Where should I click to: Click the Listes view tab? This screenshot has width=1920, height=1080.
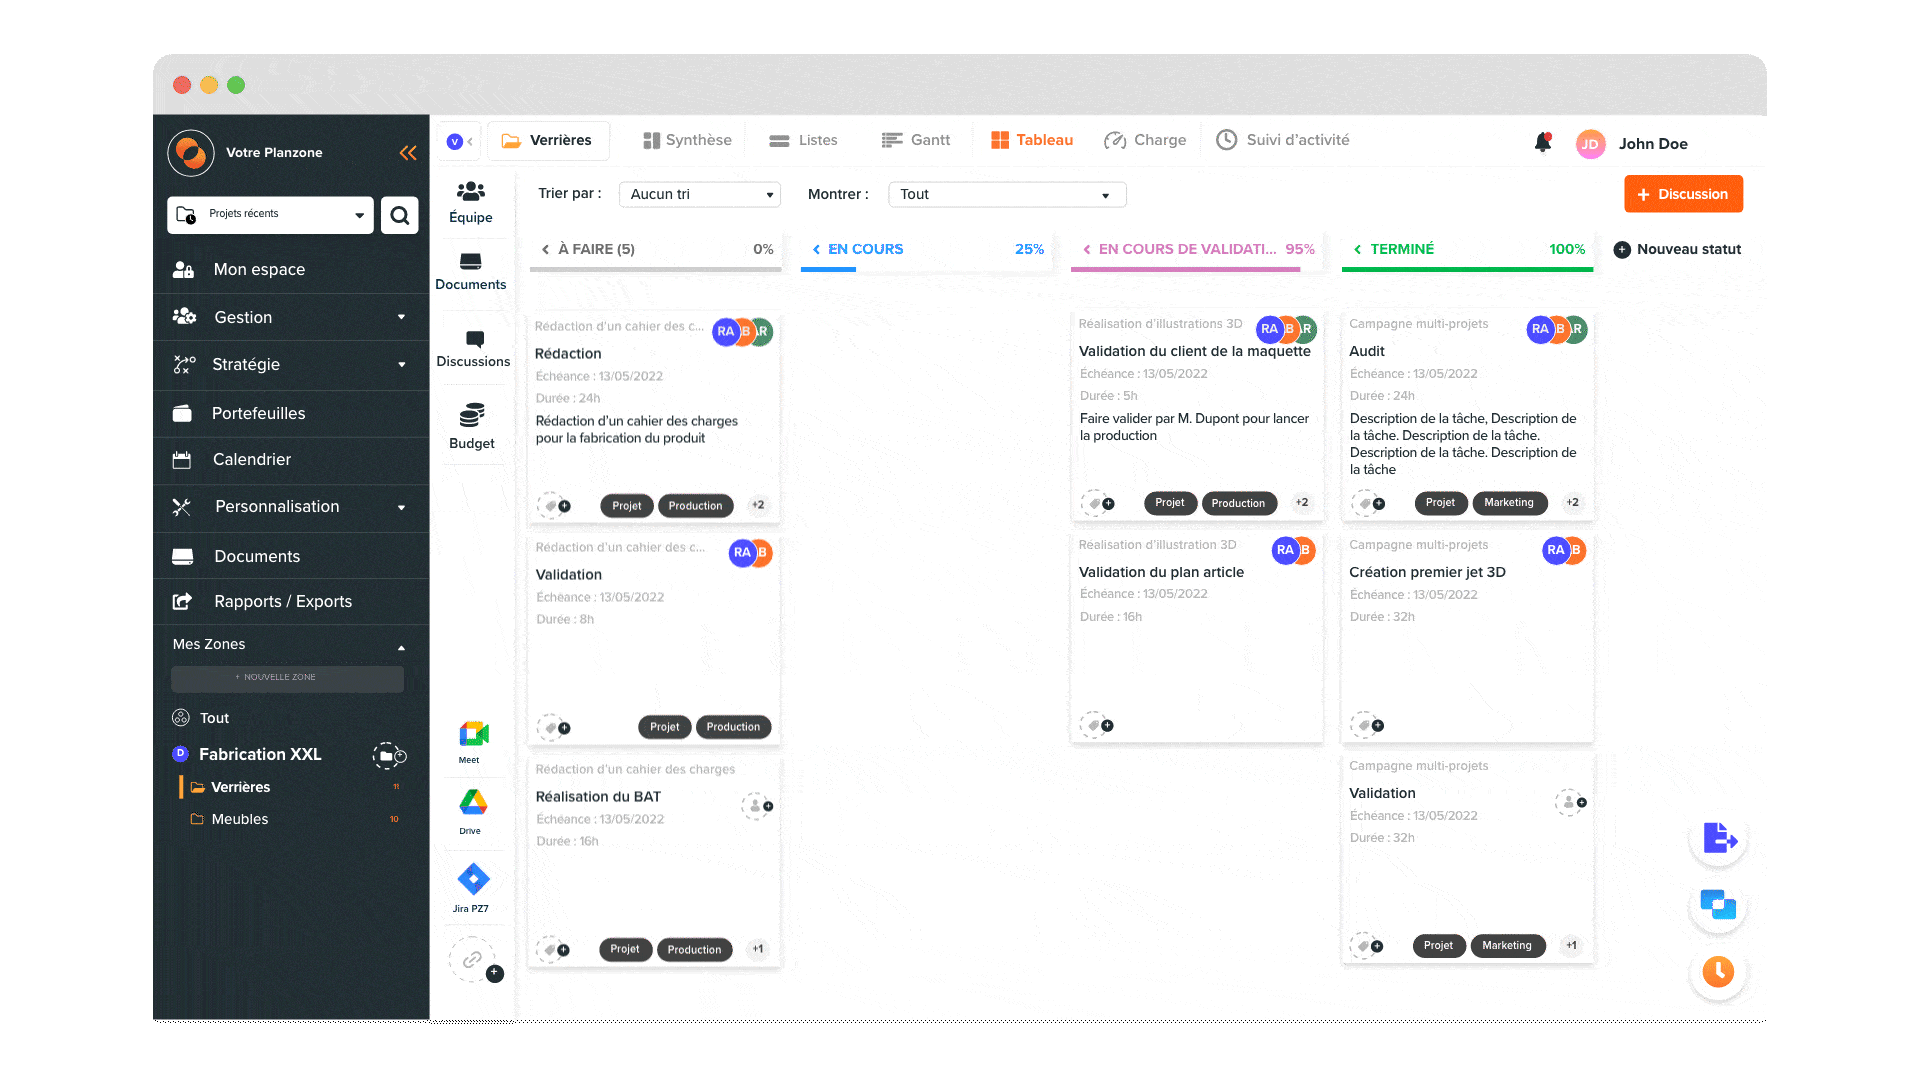tap(806, 140)
